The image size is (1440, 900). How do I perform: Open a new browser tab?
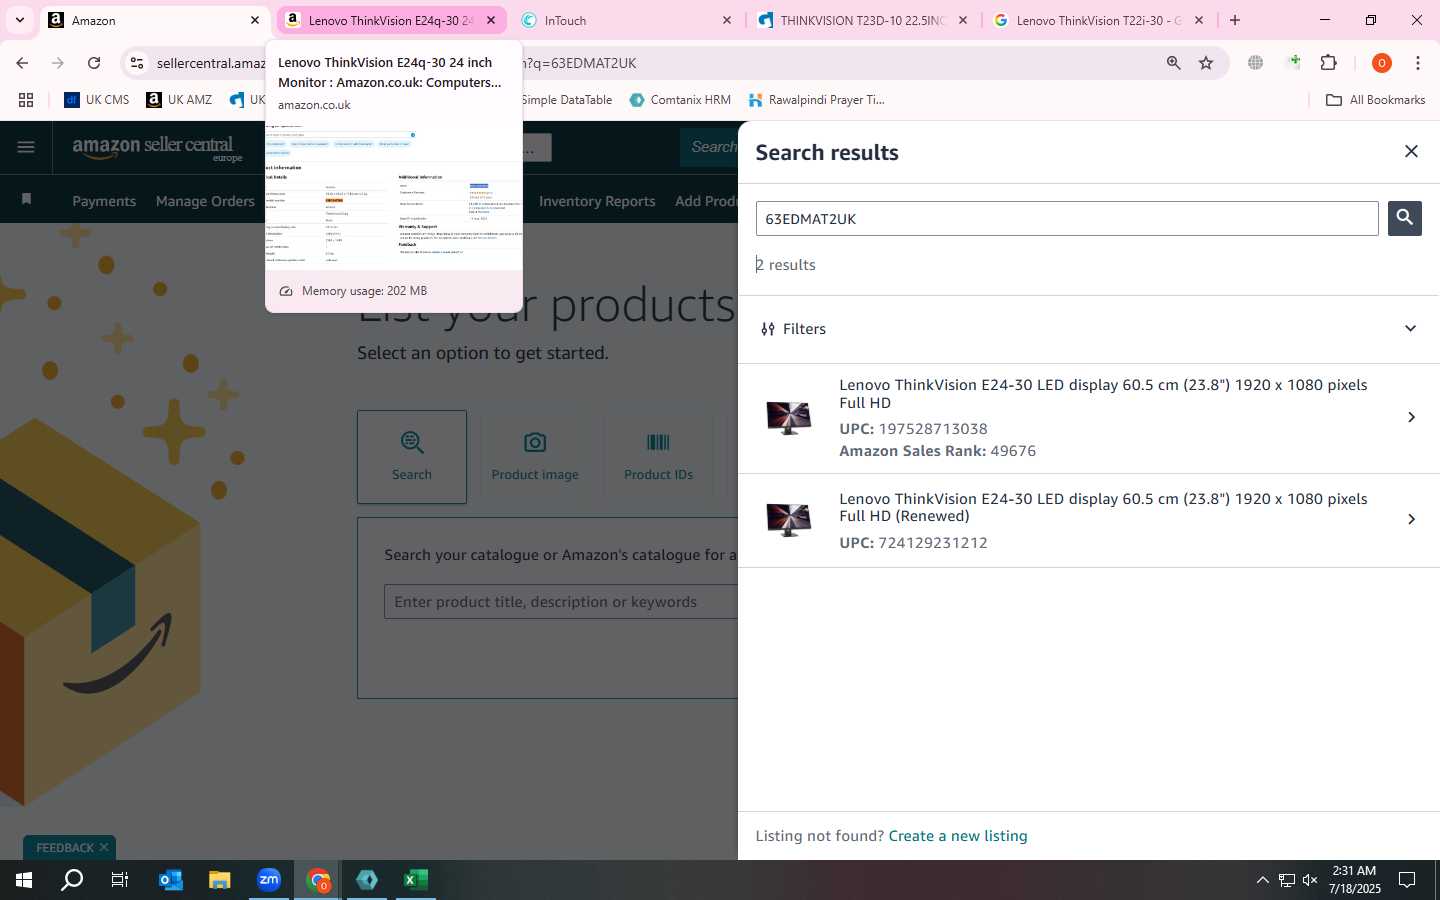coord(1235,20)
